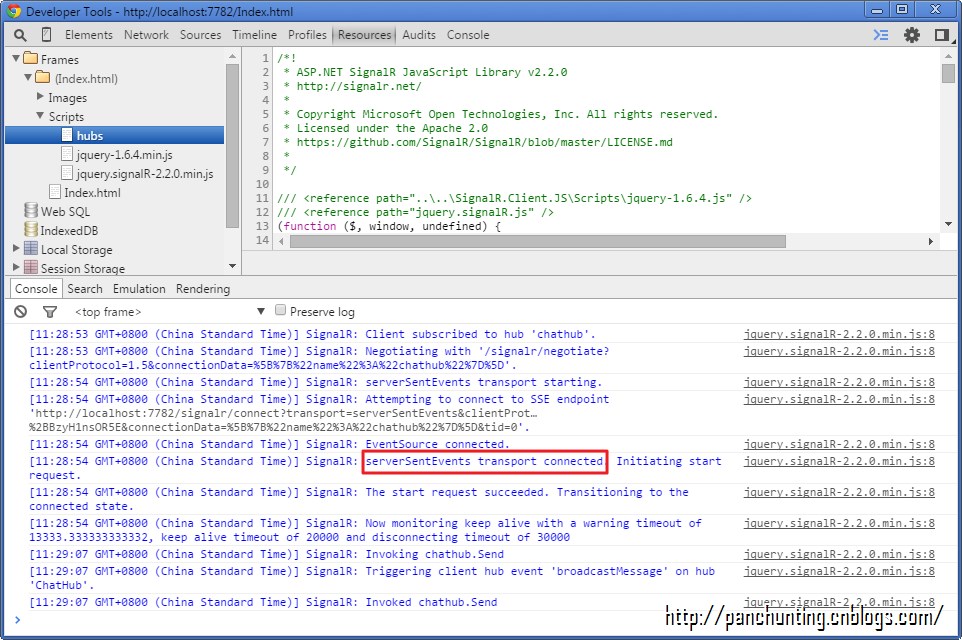Collapse the Frames tree node
The width and height of the screenshot is (962, 640).
click(x=16, y=58)
